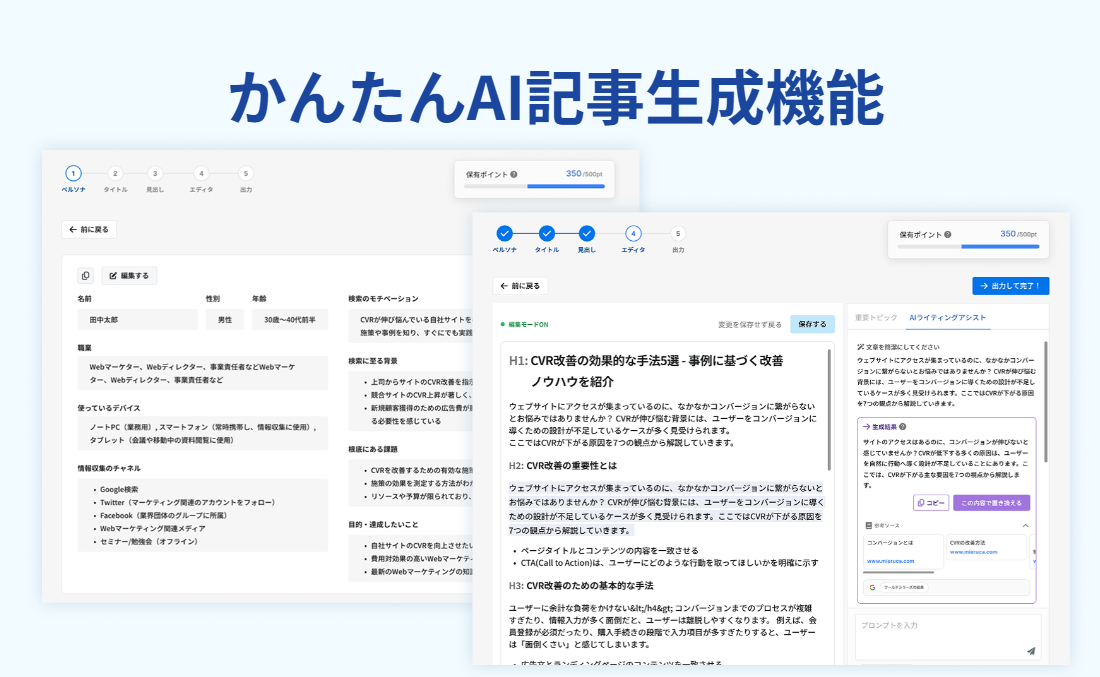Screen dimensions: 1100x677
Task: Click bullet ページタイトルとコンテンツの内容を一致させる
Action: pyautogui.click(x=609, y=551)
